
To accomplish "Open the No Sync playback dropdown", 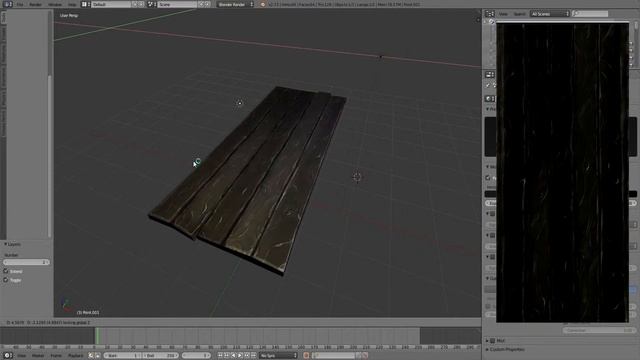I will pos(279,356).
